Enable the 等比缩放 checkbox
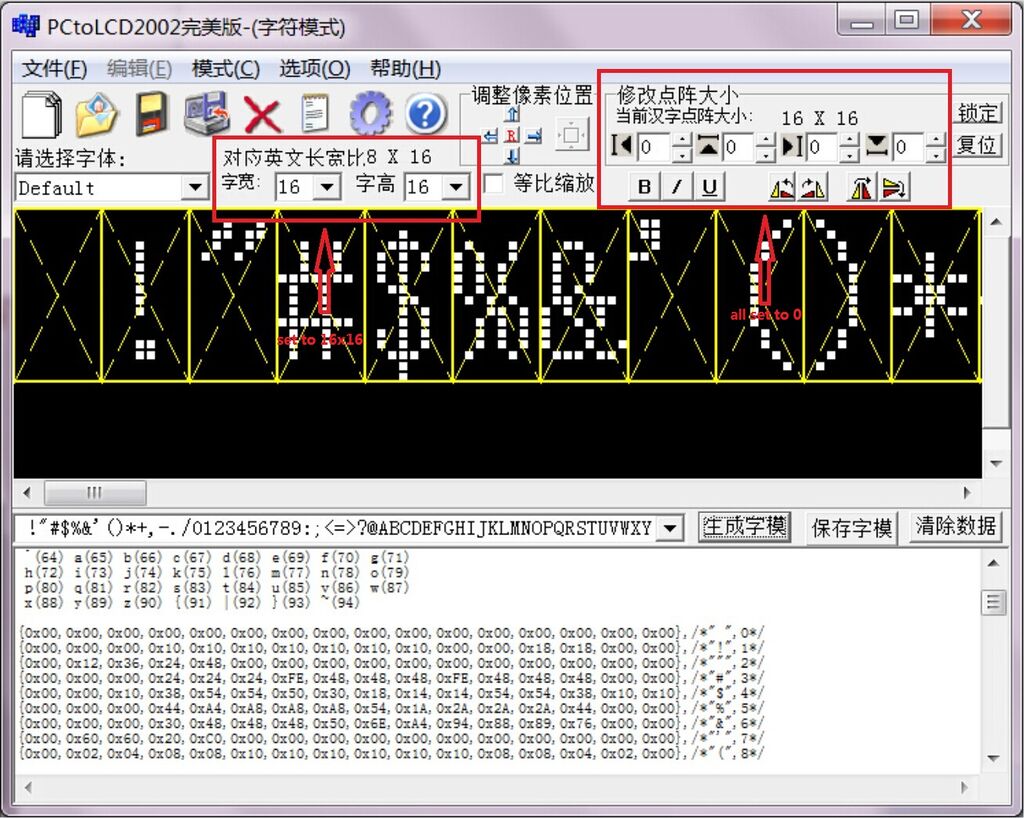The width and height of the screenshot is (1024, 818). click(493, 184)
